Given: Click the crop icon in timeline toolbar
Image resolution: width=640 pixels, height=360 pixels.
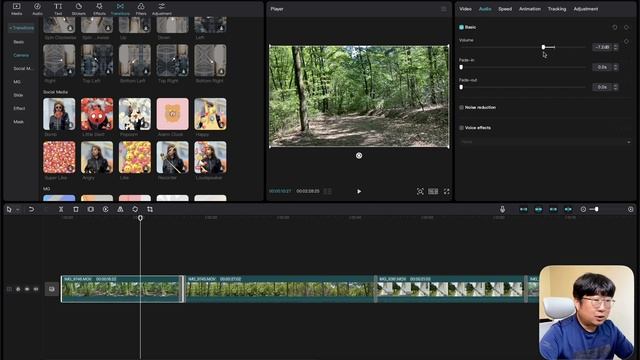Looking at the screenshot, I should click(x=150, y=209).
